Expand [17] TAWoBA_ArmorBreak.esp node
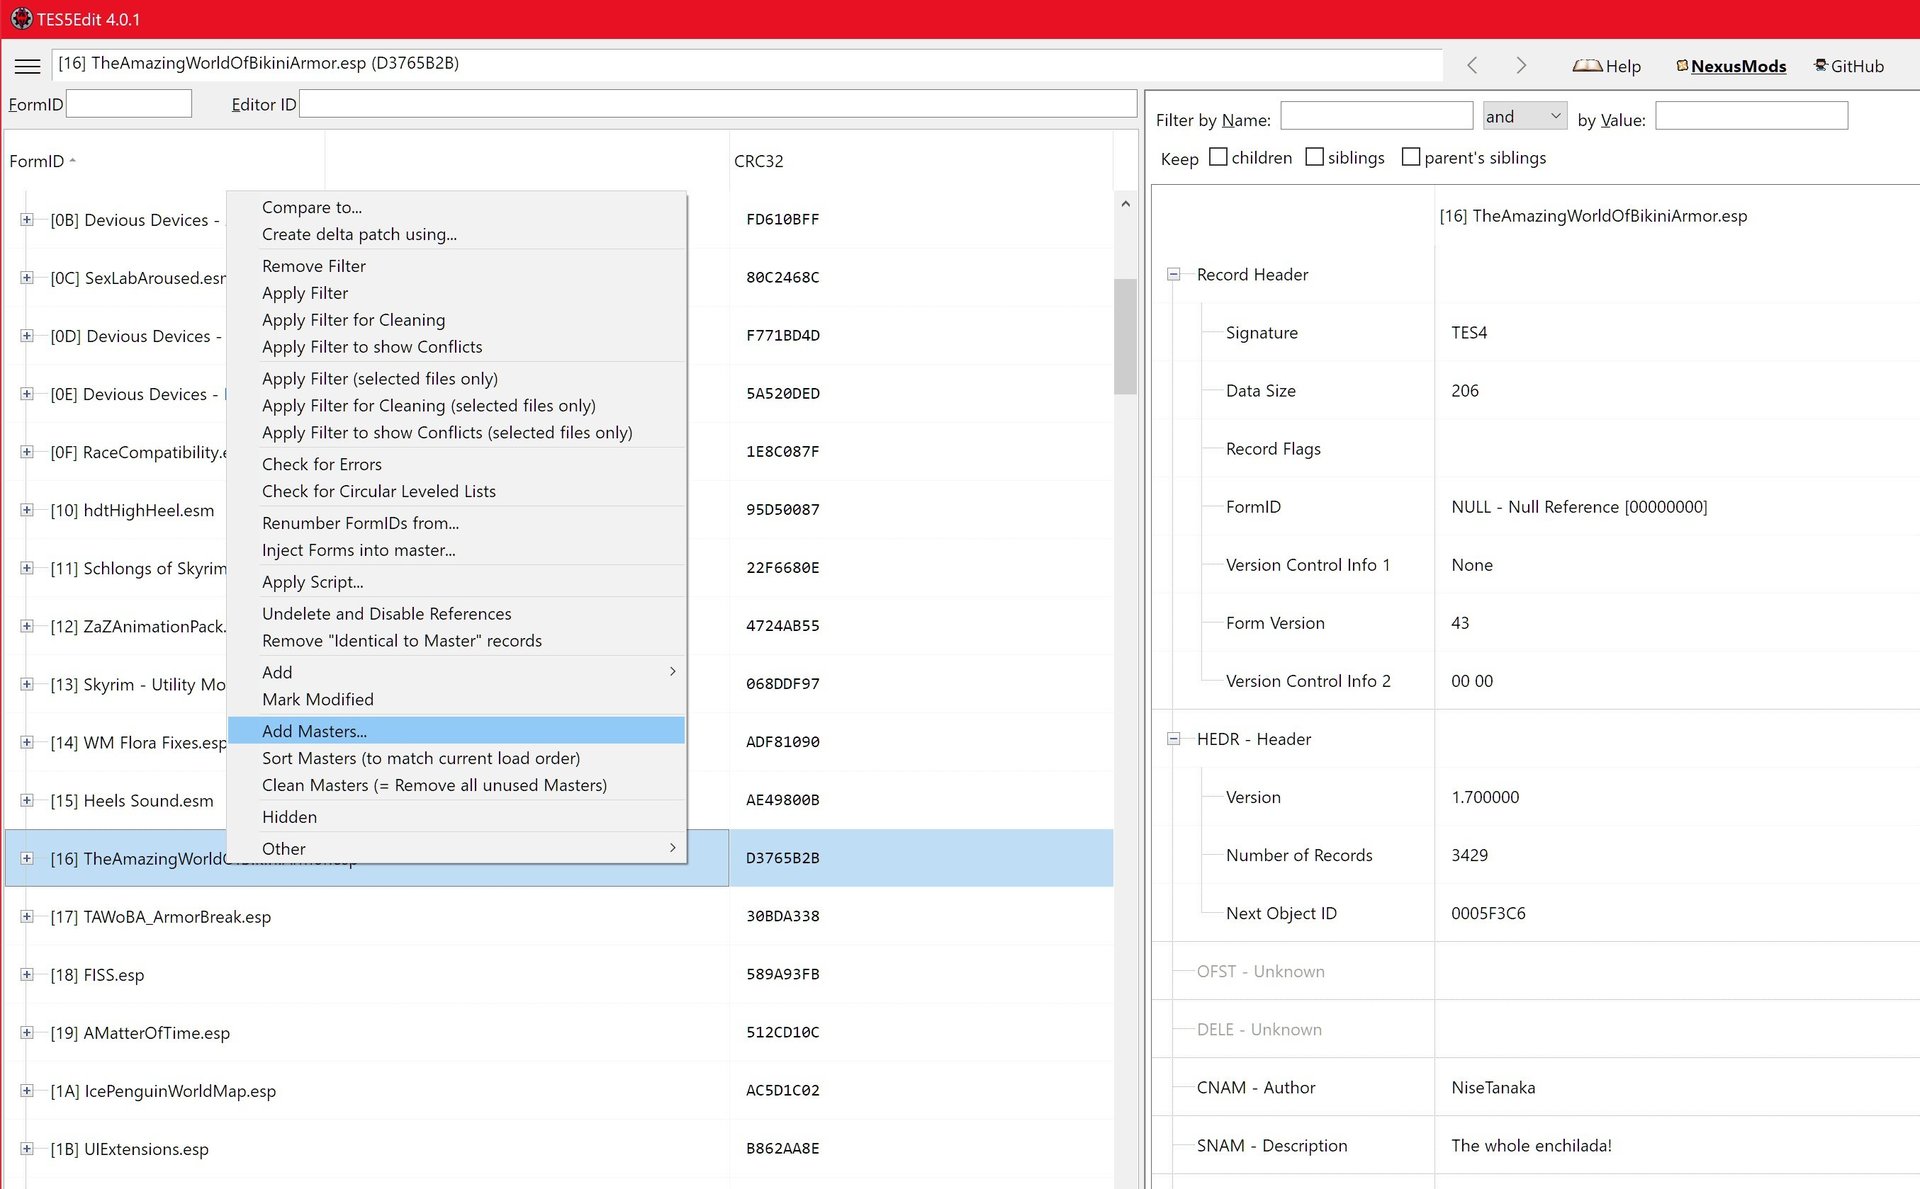1920x1189 pixels. tap(27, 916)
